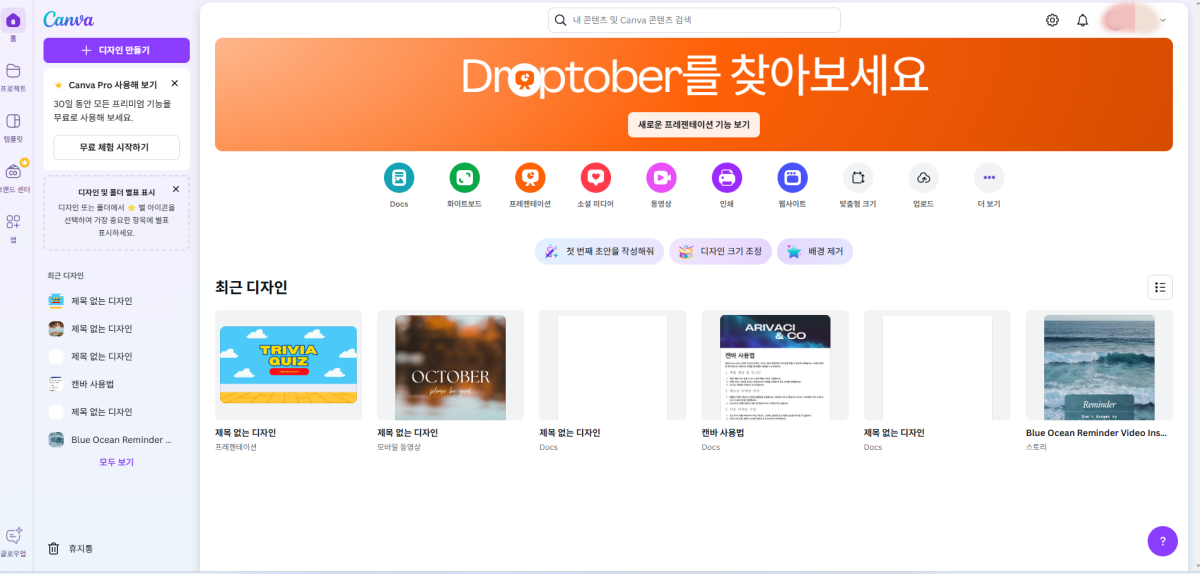Open Blue Ocean Reminder story thumbnail
Viewport: 1200px width, 574px height.
coord(1099,364)
